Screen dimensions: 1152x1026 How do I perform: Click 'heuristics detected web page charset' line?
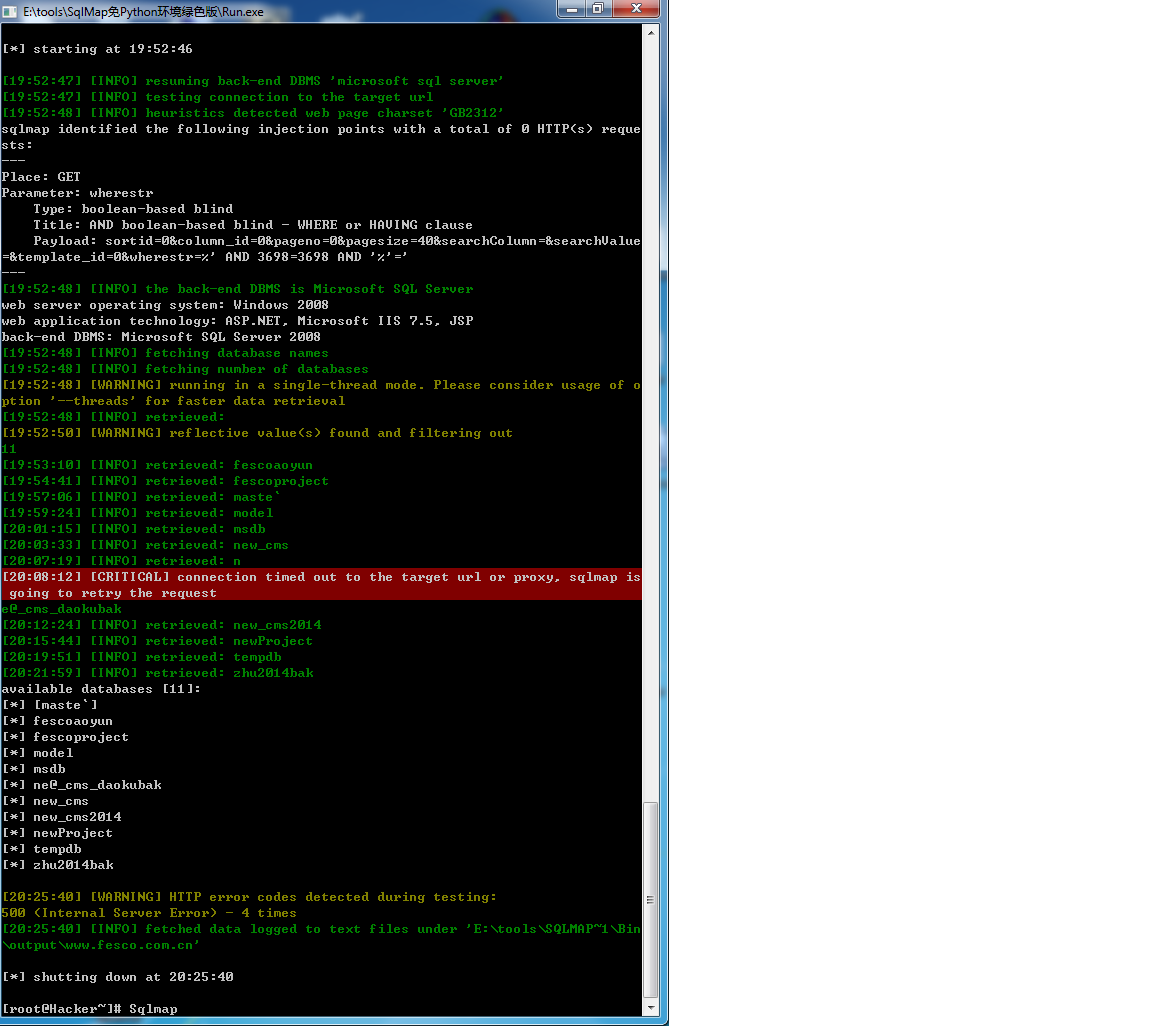[253, 113]
